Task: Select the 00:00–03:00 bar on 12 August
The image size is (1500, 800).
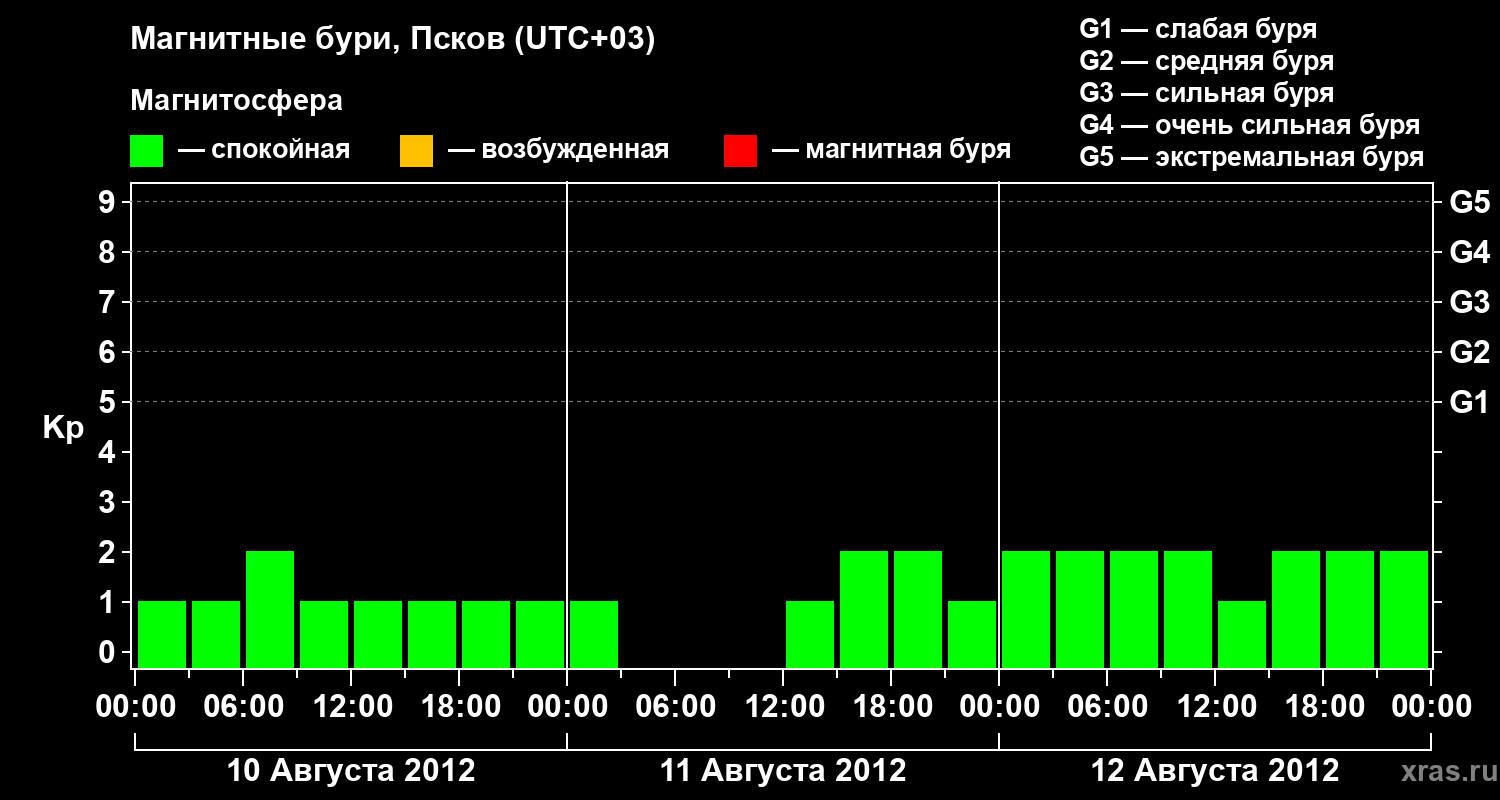Action: (1026, 609)
